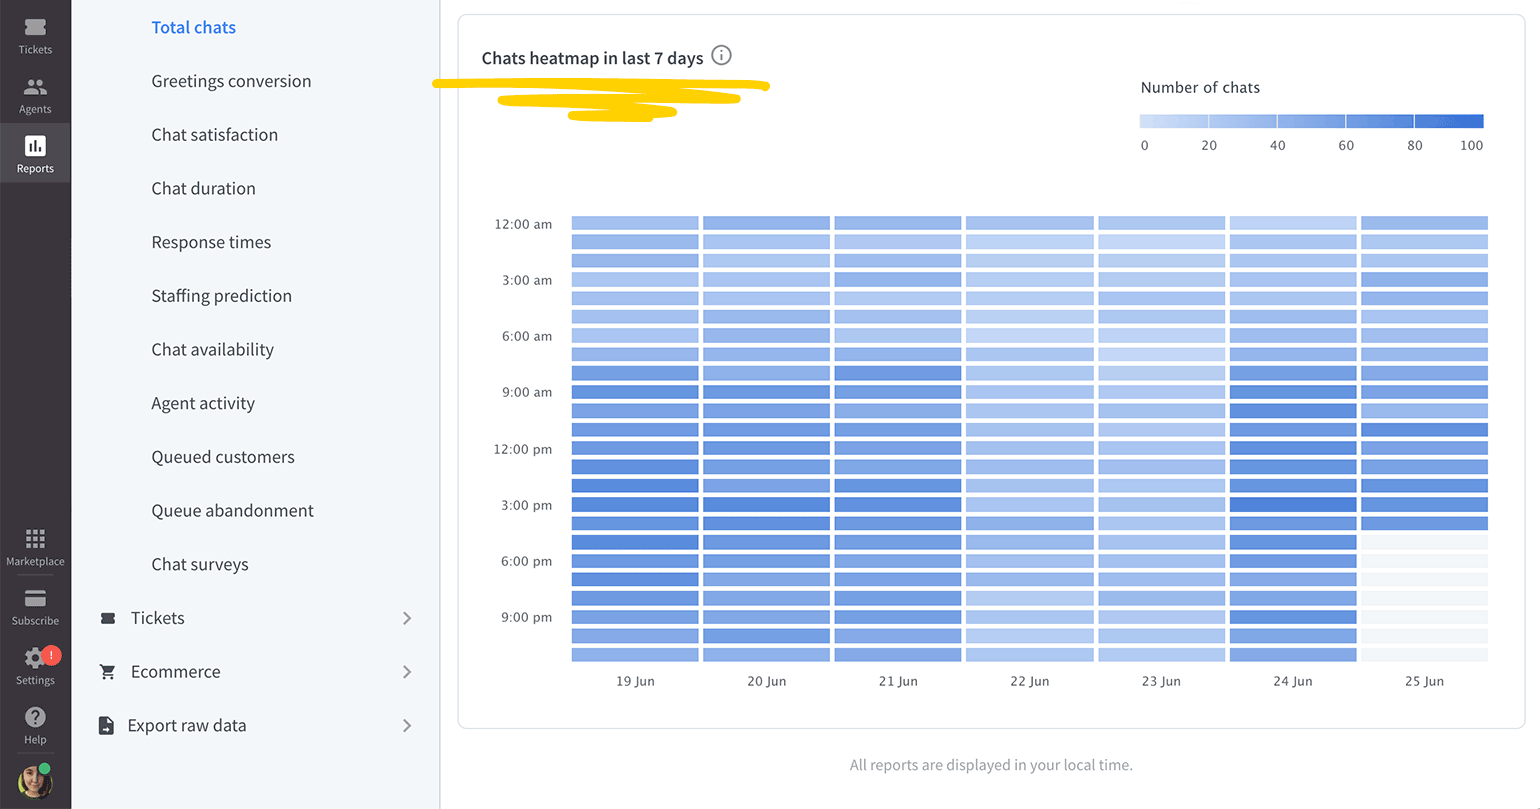Open the Agent activity report
Image resolution: width=1540 pixels, height=809 pixels.
point(203,404)
